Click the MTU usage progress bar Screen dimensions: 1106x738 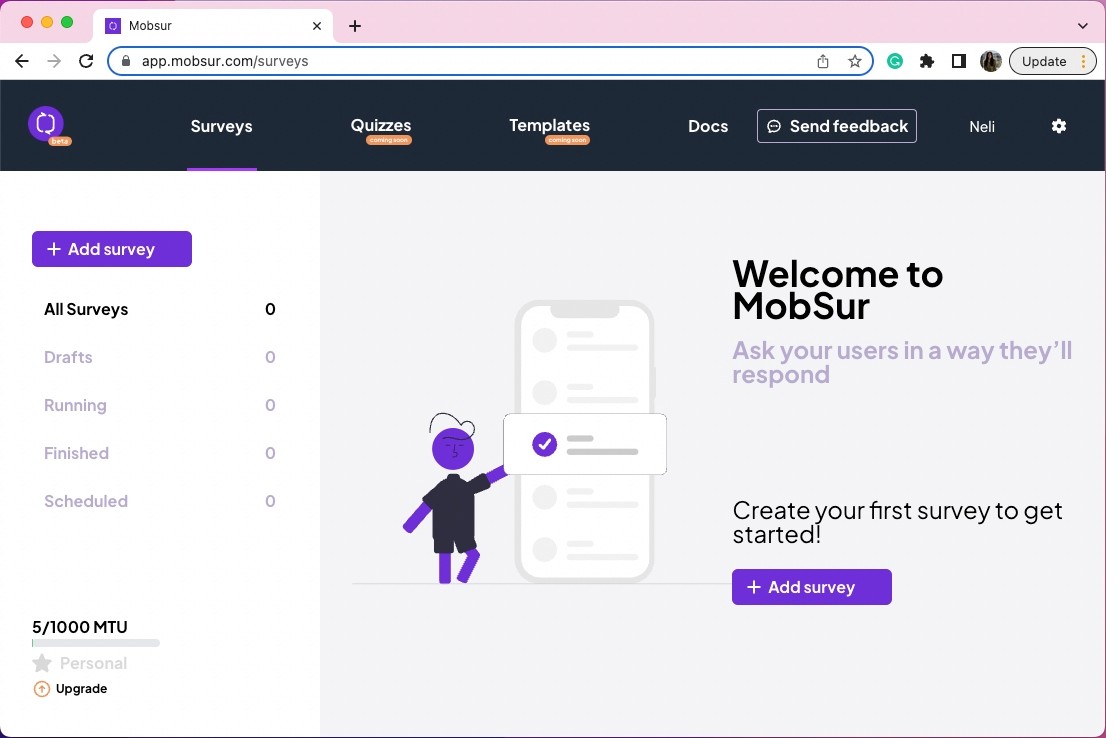[96, 643]
